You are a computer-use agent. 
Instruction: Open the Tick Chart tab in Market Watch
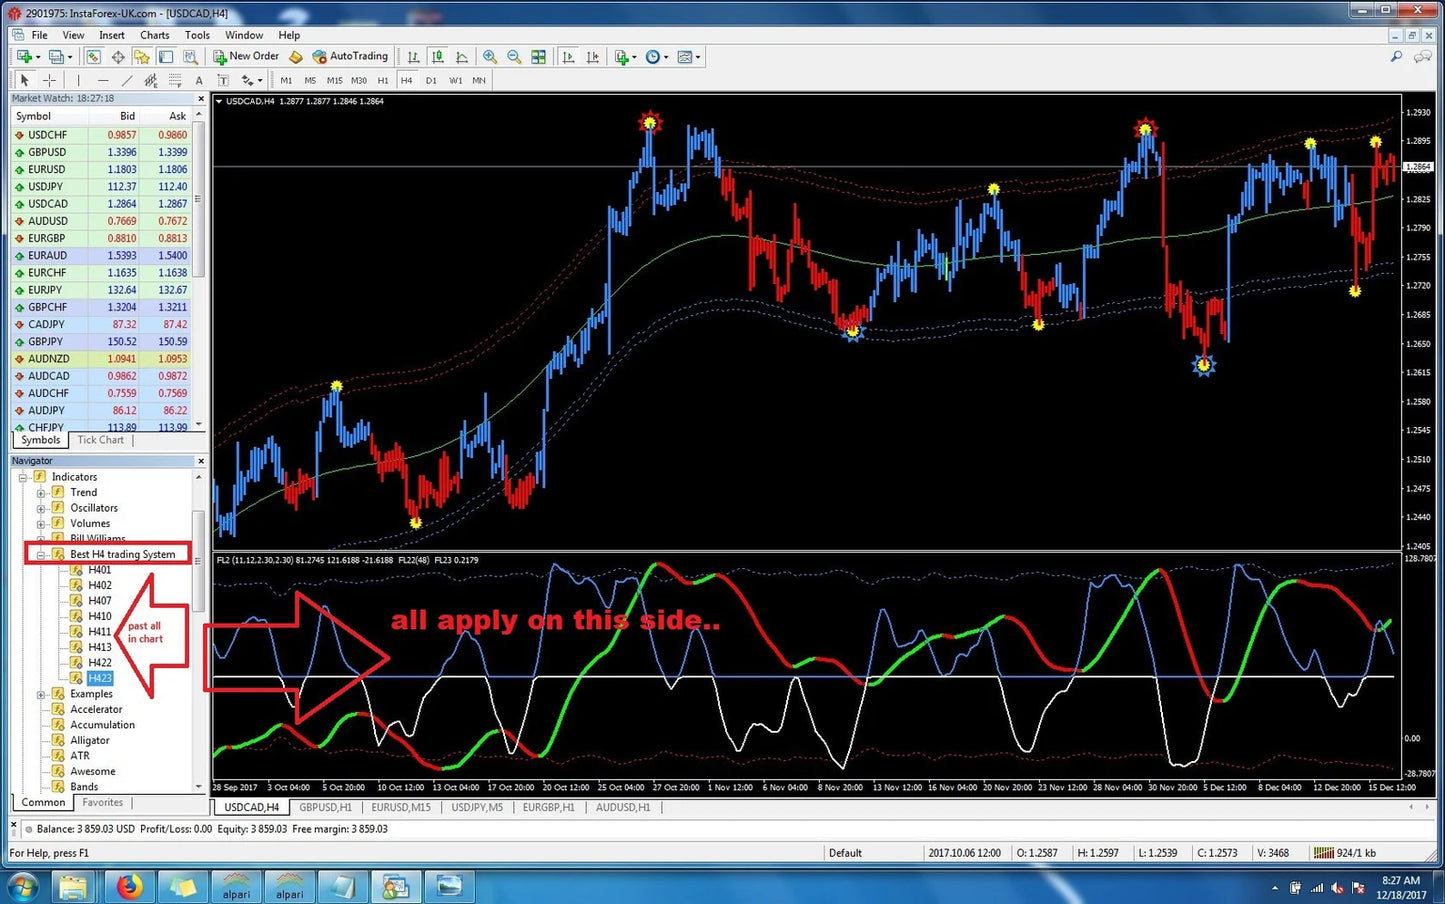100,440
